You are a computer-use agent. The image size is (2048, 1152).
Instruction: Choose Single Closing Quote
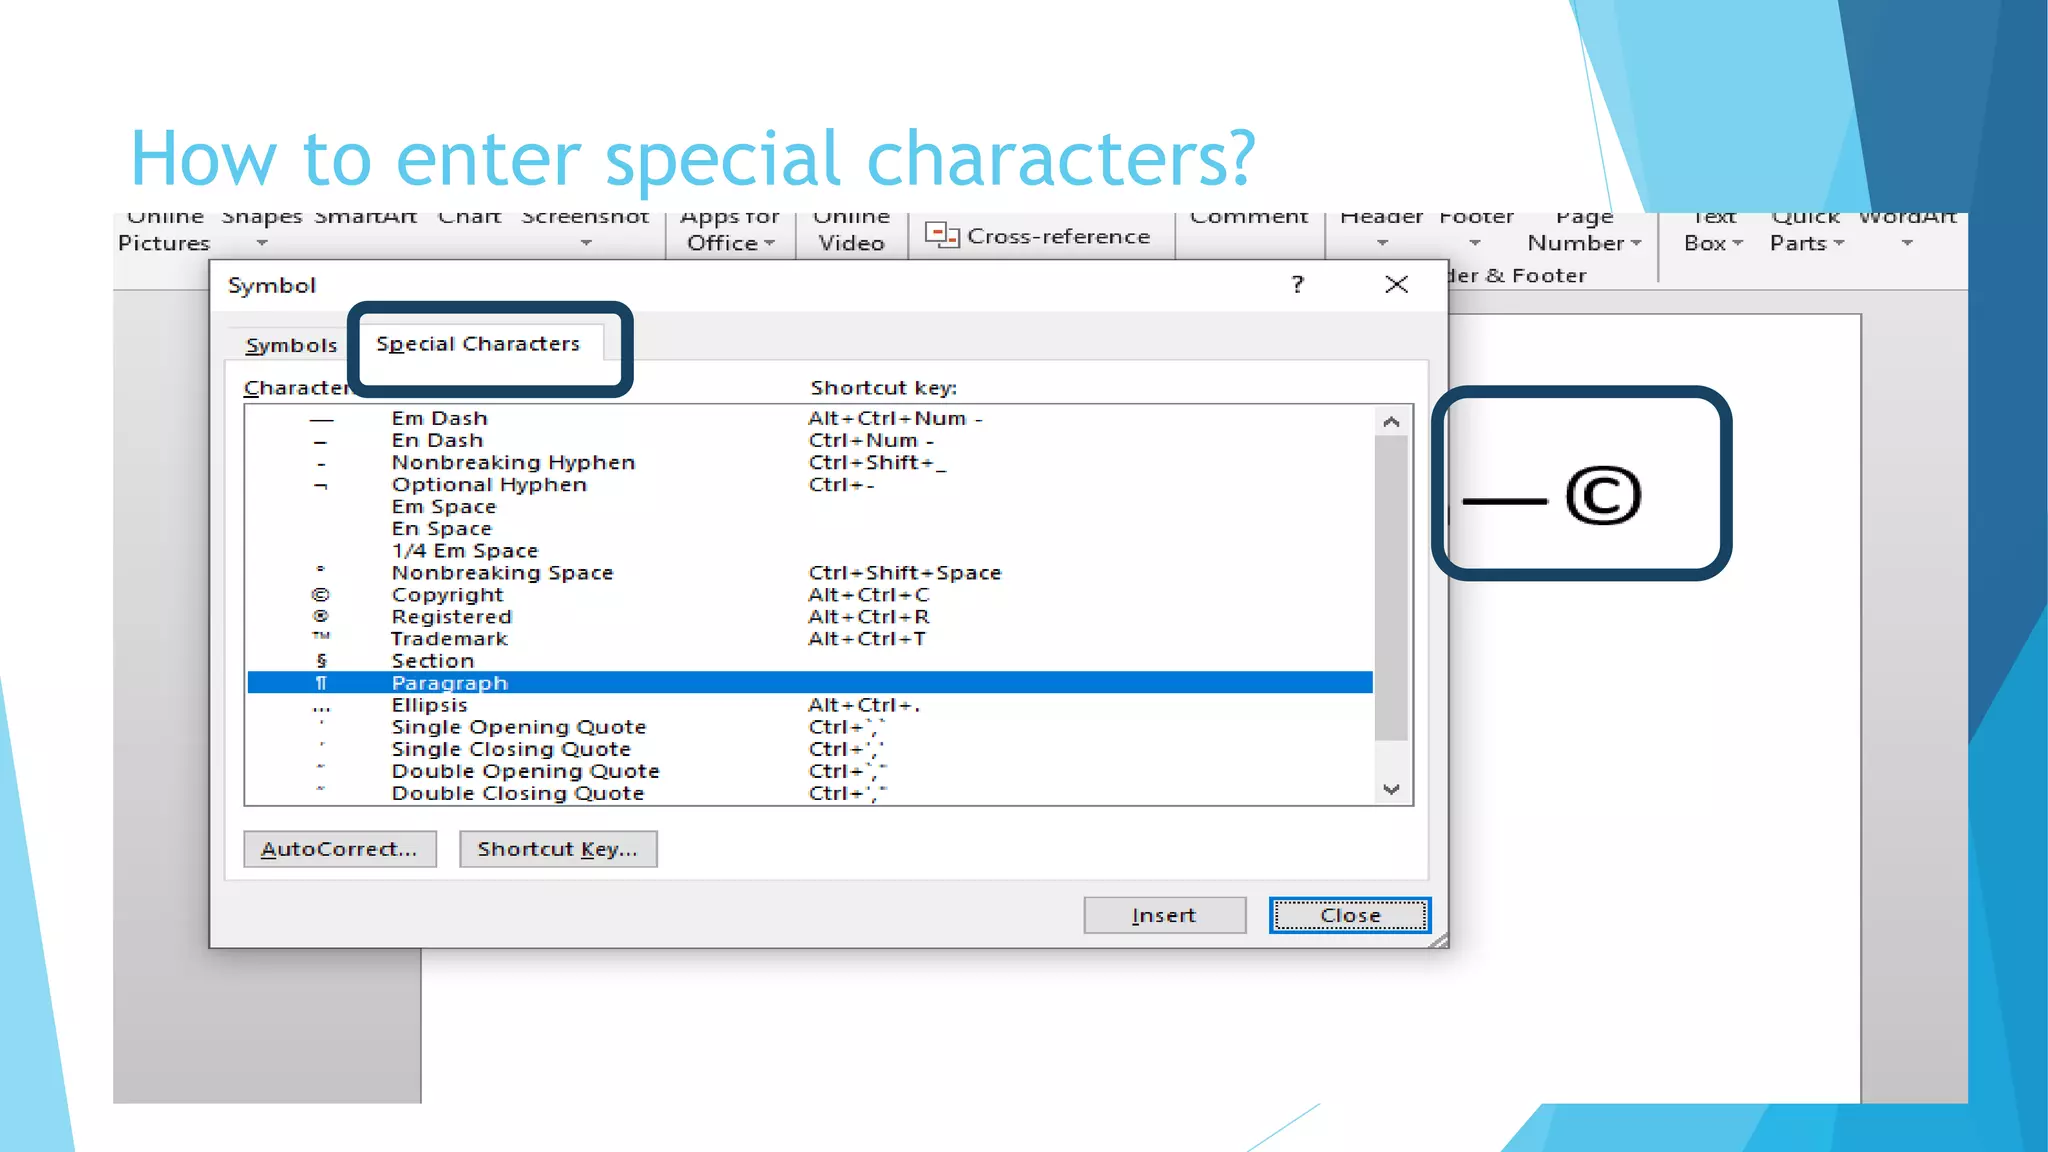[810, 748]
